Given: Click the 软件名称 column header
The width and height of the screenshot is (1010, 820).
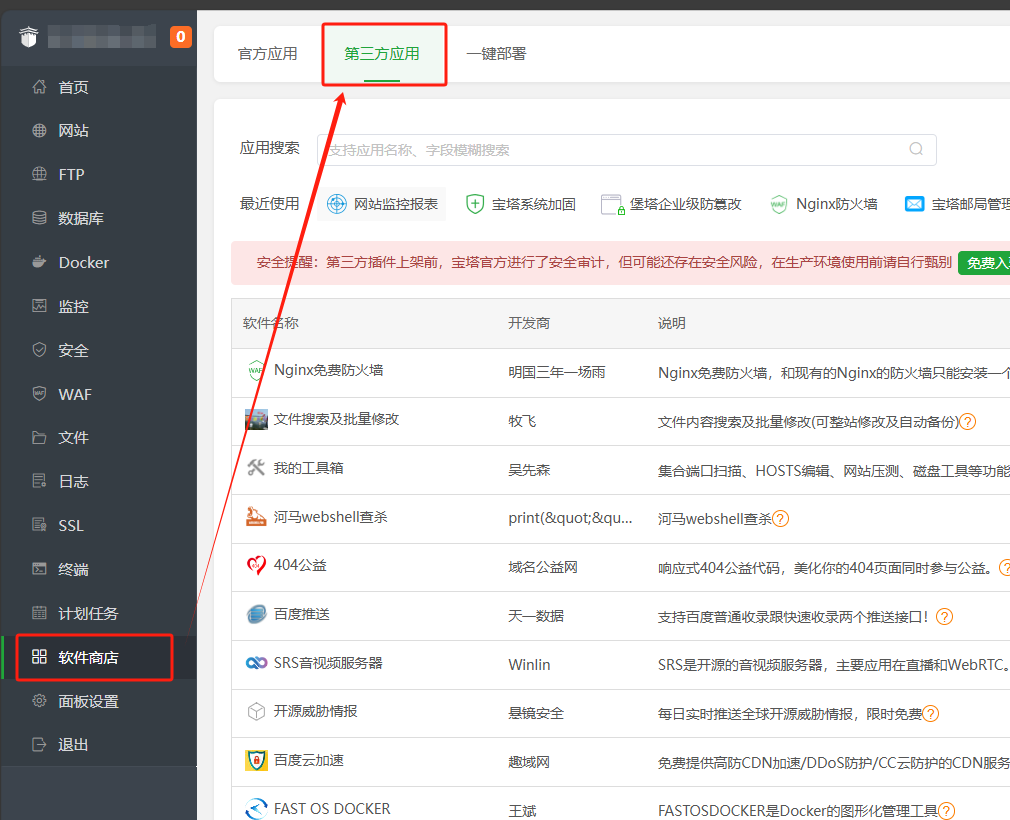Looking at the screenshot, I should point(271,323).
